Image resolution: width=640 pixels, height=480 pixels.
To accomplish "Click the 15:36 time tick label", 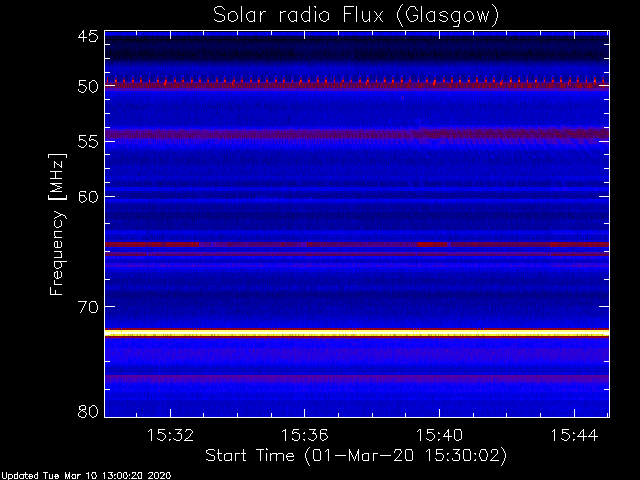I will 304,435.
